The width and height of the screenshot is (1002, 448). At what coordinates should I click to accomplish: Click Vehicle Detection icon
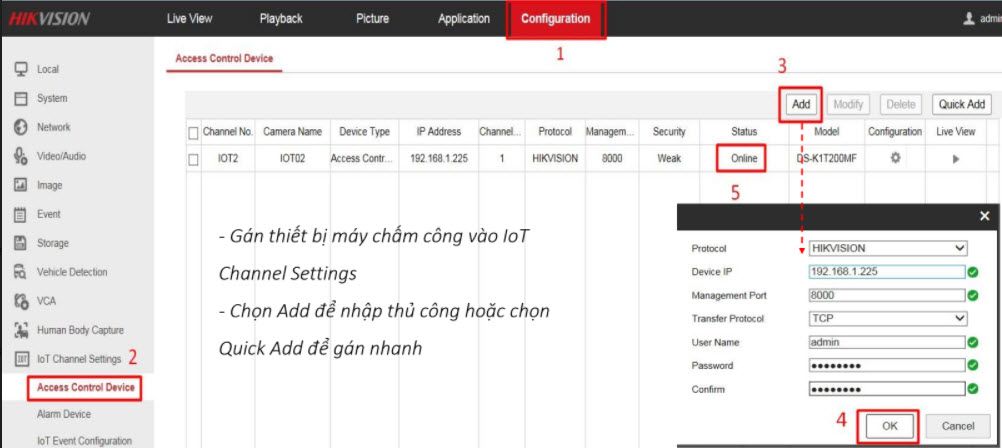[x=21, y=272]
